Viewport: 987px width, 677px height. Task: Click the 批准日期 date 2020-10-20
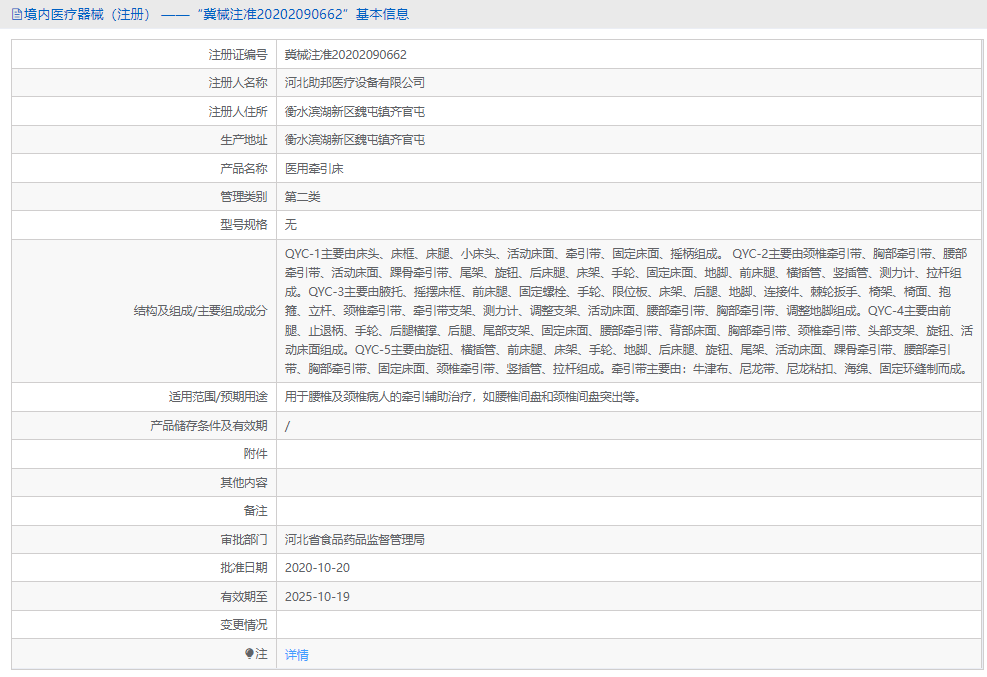[x=316, y=568]
